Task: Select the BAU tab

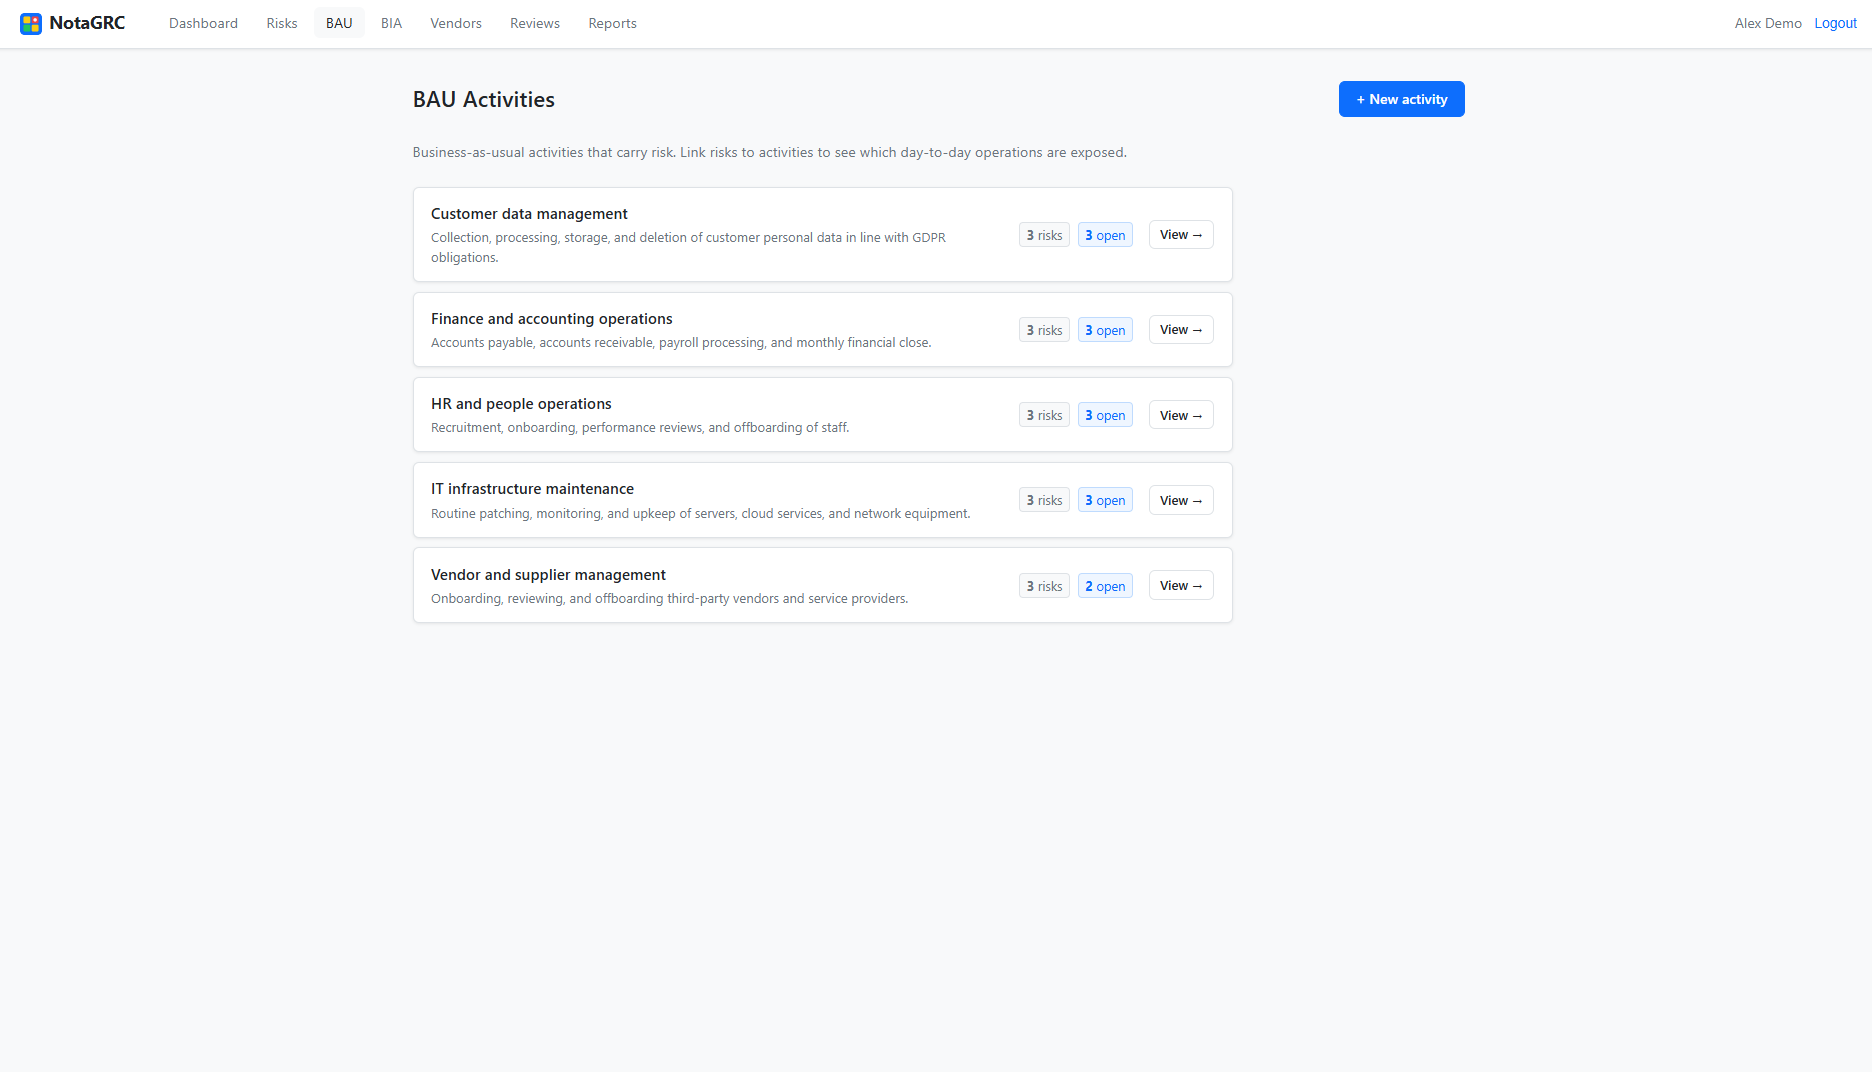Action: tap(339, 23)
